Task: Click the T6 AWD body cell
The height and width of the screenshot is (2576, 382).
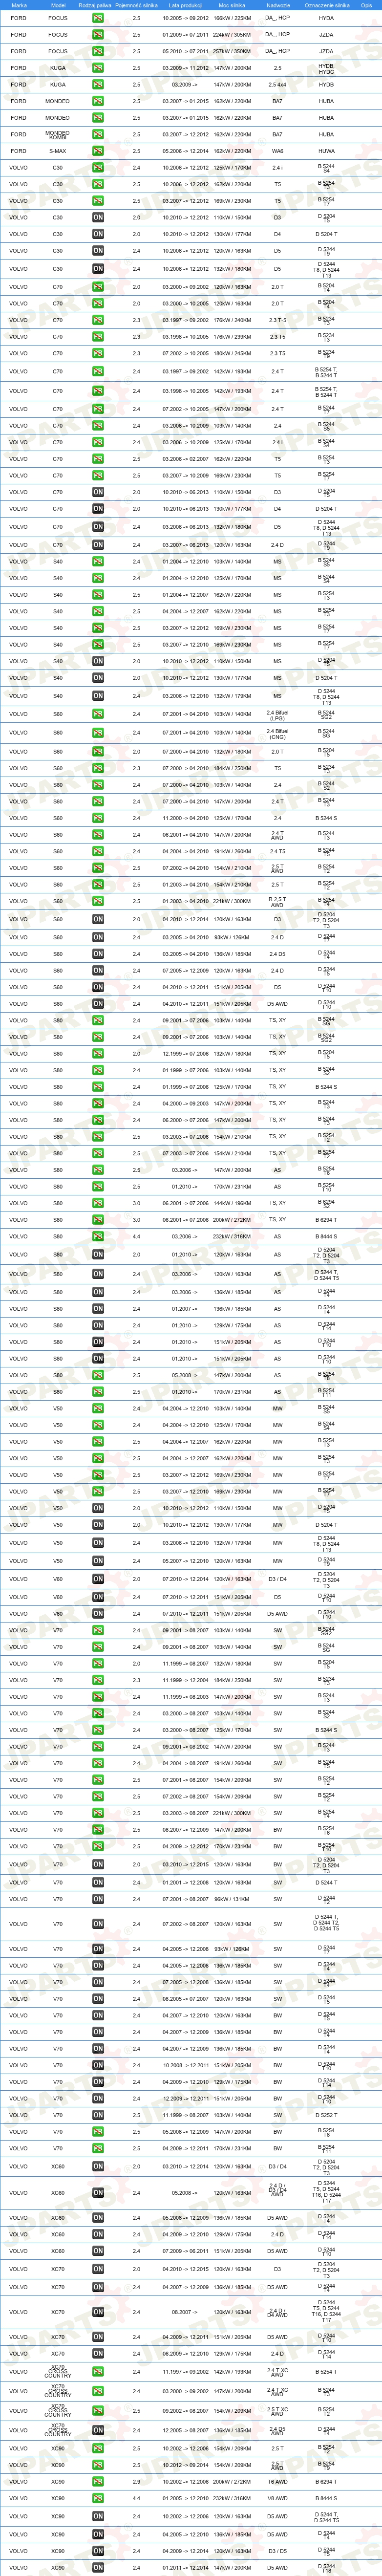Action: (278, 2481)
